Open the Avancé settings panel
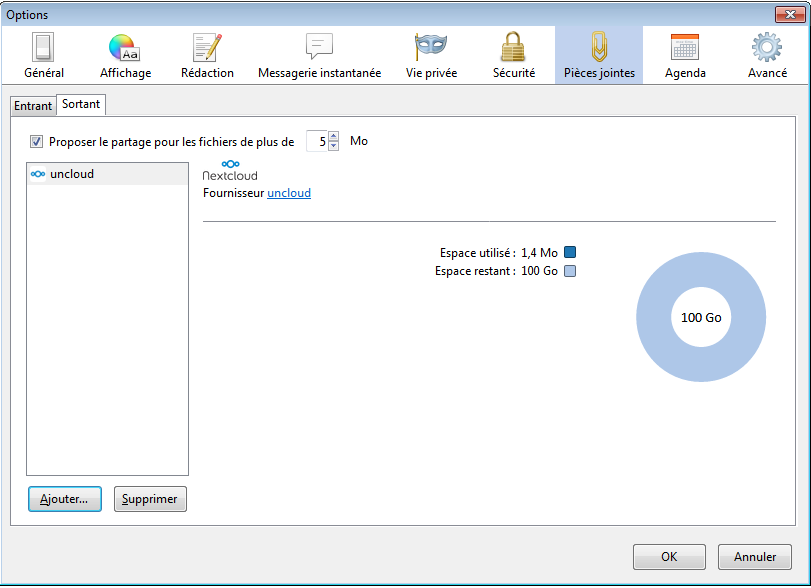811x588 pixels. click(x=766, y=54)
